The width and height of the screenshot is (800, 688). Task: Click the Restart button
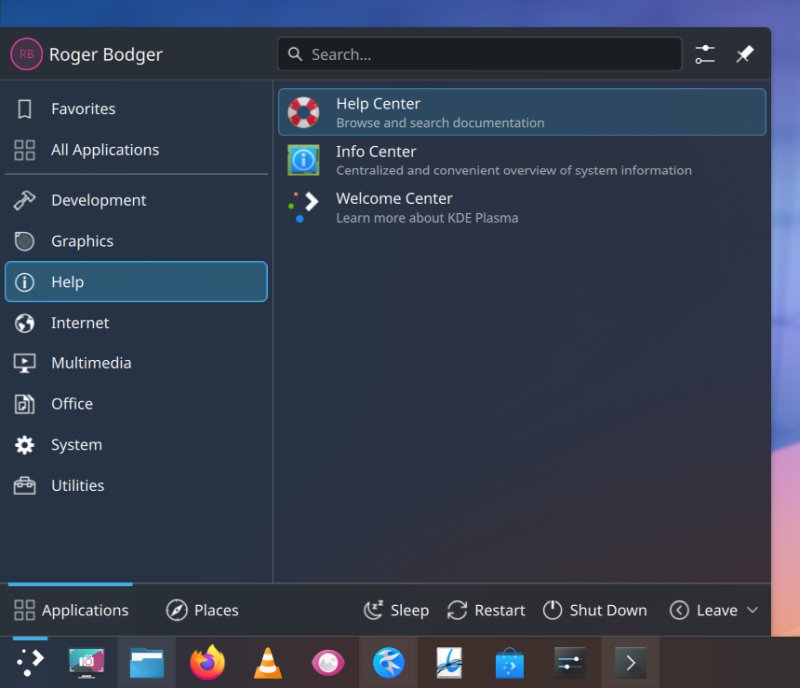[486, 610]
